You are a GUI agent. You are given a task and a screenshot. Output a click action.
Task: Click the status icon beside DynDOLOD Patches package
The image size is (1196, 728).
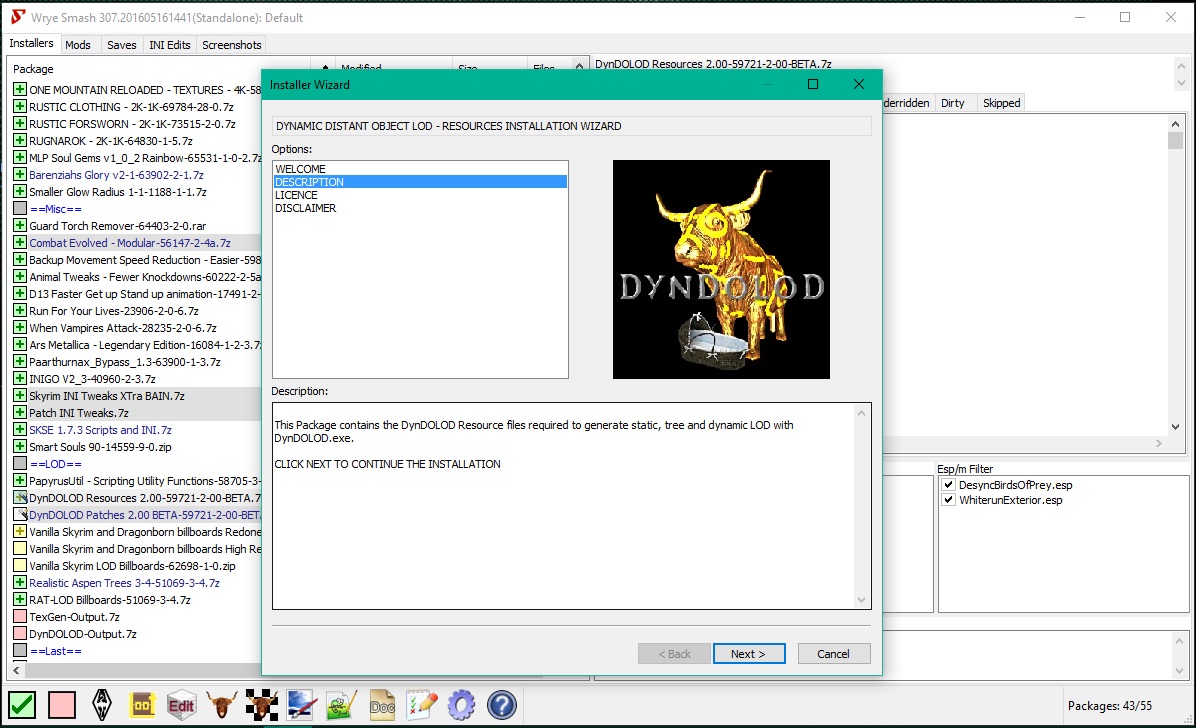tap(20, 514)
